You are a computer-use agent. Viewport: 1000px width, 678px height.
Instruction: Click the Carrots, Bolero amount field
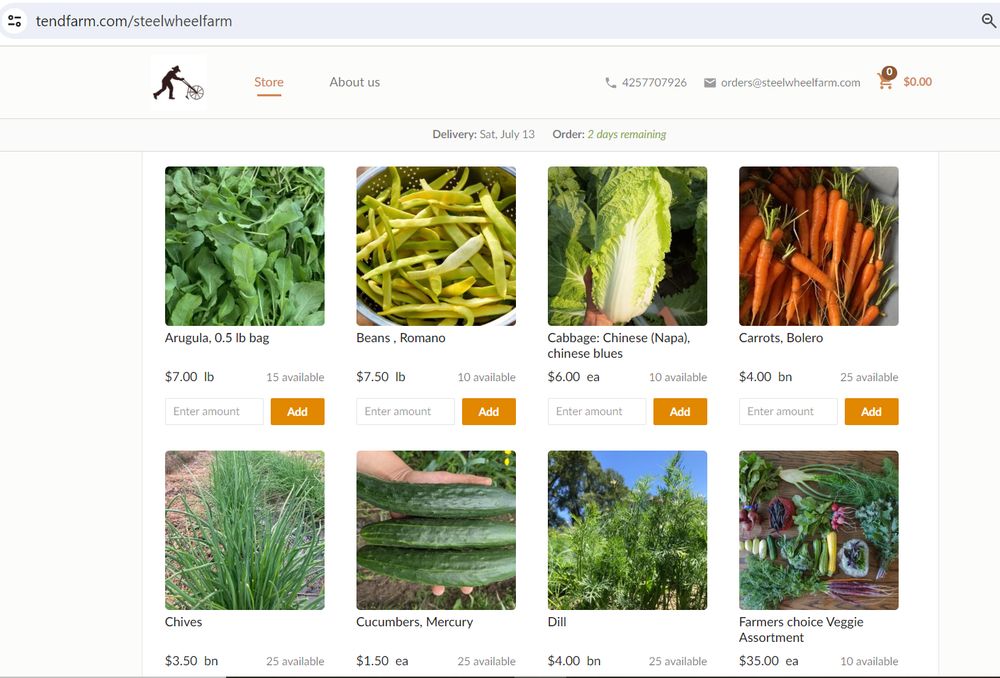pyautogui.click(x=788, y=411)
